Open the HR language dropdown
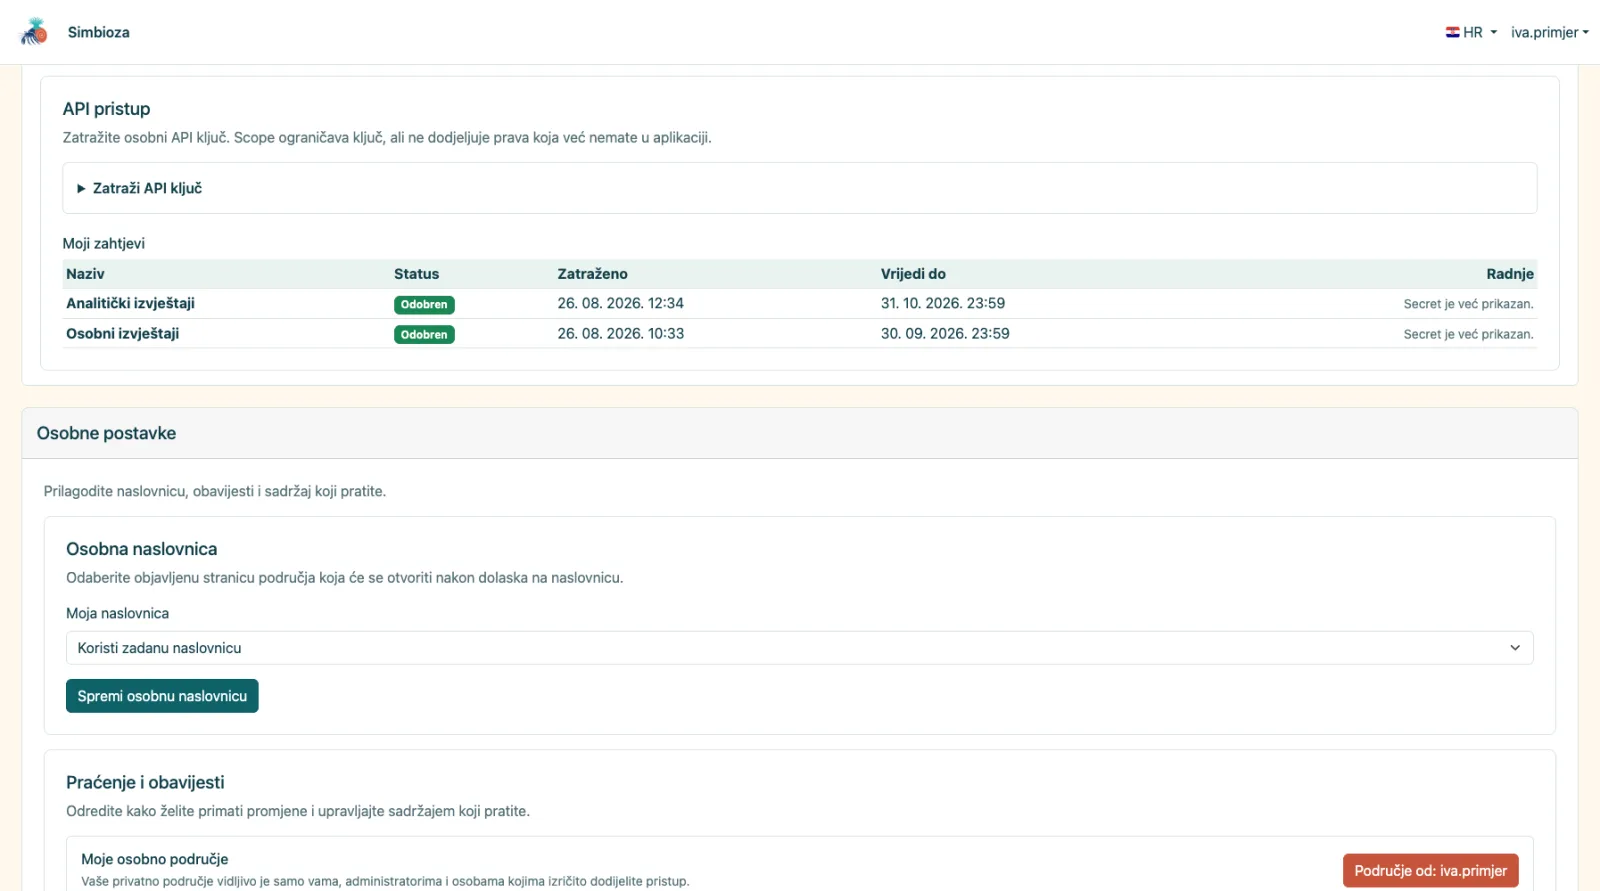 click(x=1471, y=32)
